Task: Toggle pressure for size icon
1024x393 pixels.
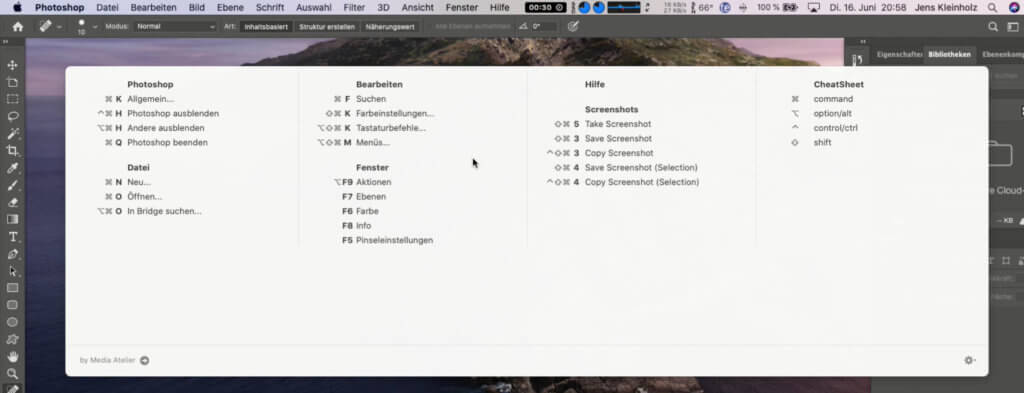Action: [573, 27]
